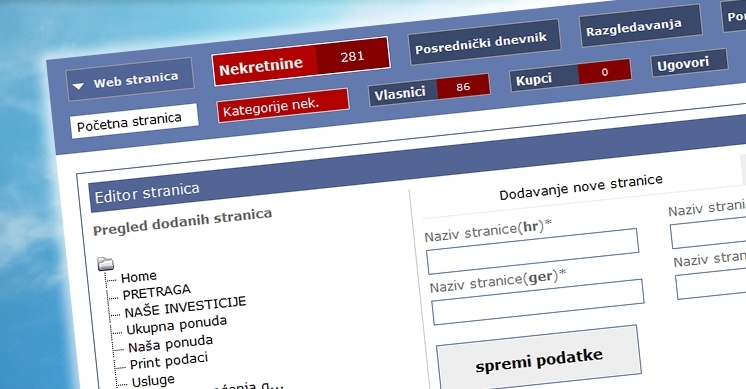Click the Kupci count badge showing 0
The image size is (746, 389).
click(x=605, y=71)
